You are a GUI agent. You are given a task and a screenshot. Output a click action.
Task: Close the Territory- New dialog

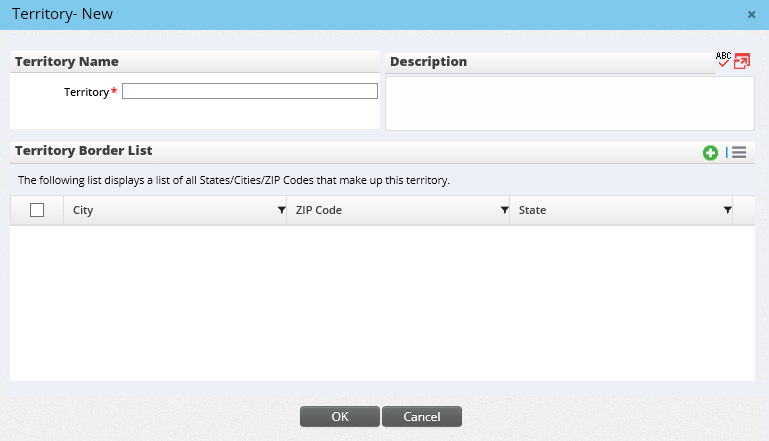click(x=751, y=14)
